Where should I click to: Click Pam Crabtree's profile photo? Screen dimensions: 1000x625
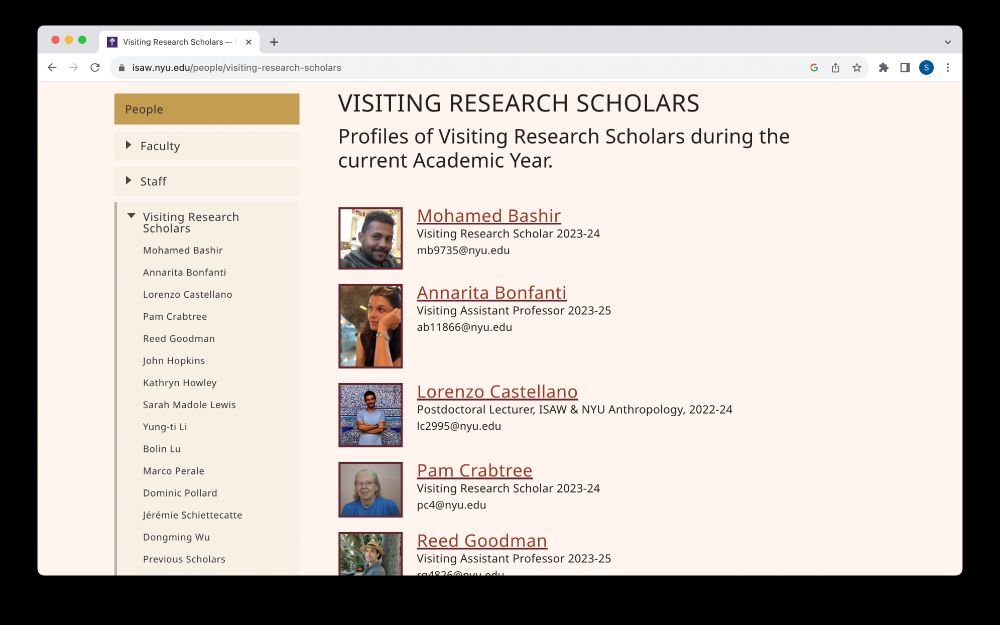tap(371, 489)
